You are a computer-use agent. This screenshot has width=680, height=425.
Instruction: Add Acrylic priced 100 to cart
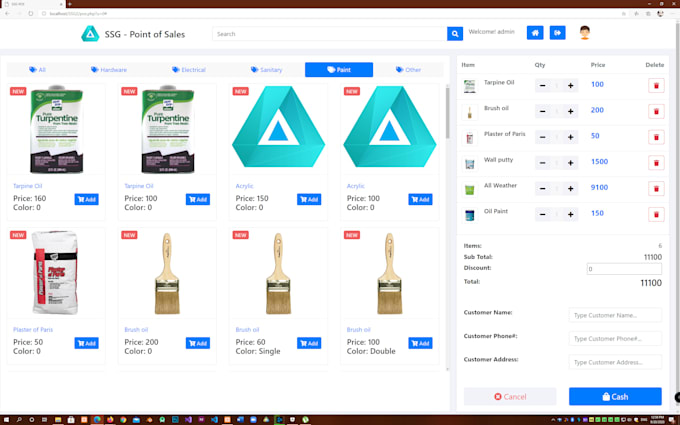click(x=420, y=199)
